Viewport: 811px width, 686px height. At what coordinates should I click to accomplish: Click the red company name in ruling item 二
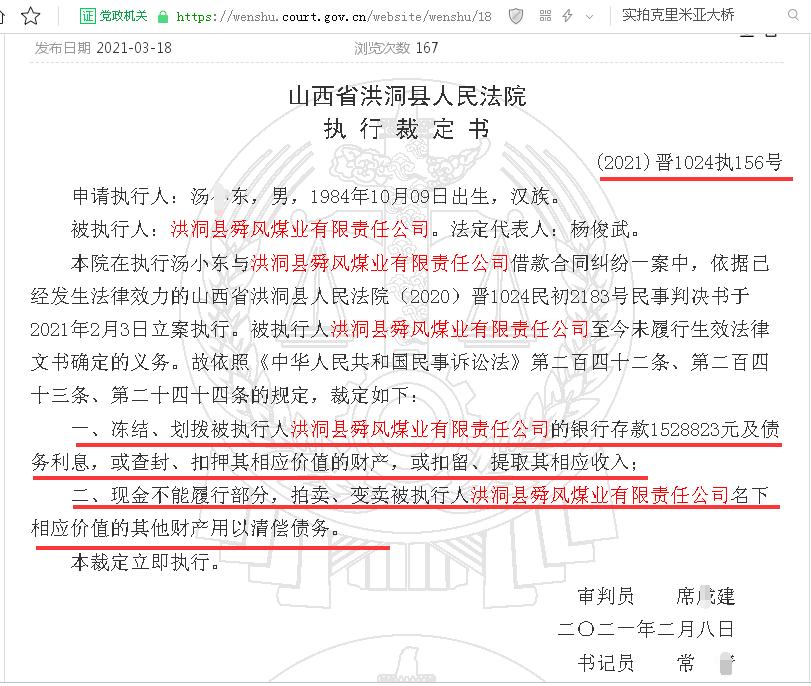pyautogui.click(x=600, y=493)
